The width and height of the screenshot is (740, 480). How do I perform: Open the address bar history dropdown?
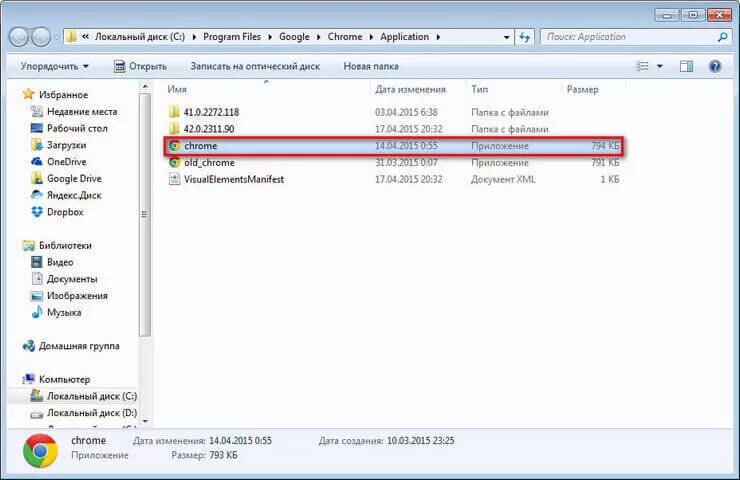506,37
